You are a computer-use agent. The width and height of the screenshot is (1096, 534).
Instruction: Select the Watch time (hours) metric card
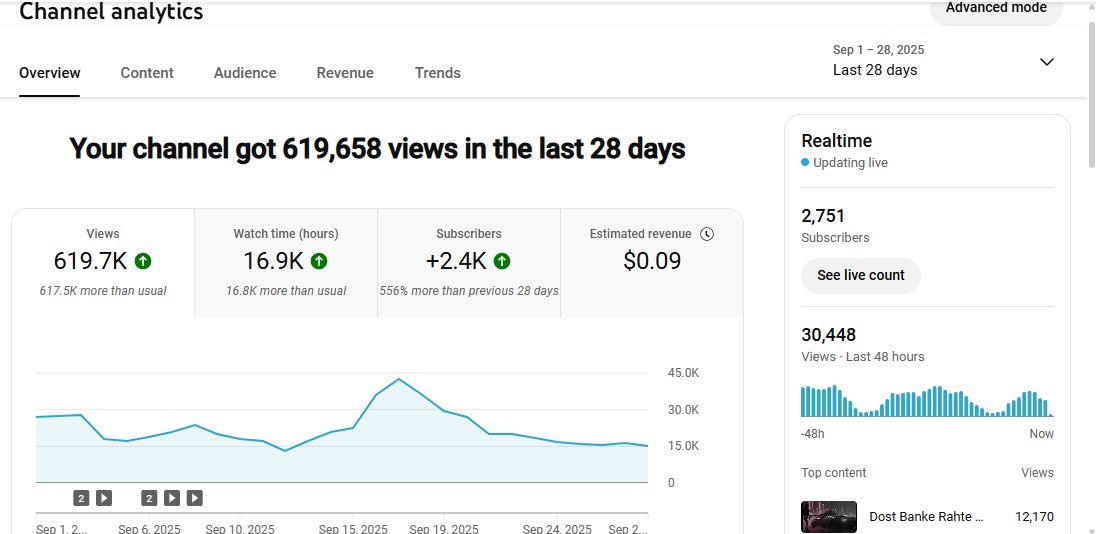click(x=285, y=263)
